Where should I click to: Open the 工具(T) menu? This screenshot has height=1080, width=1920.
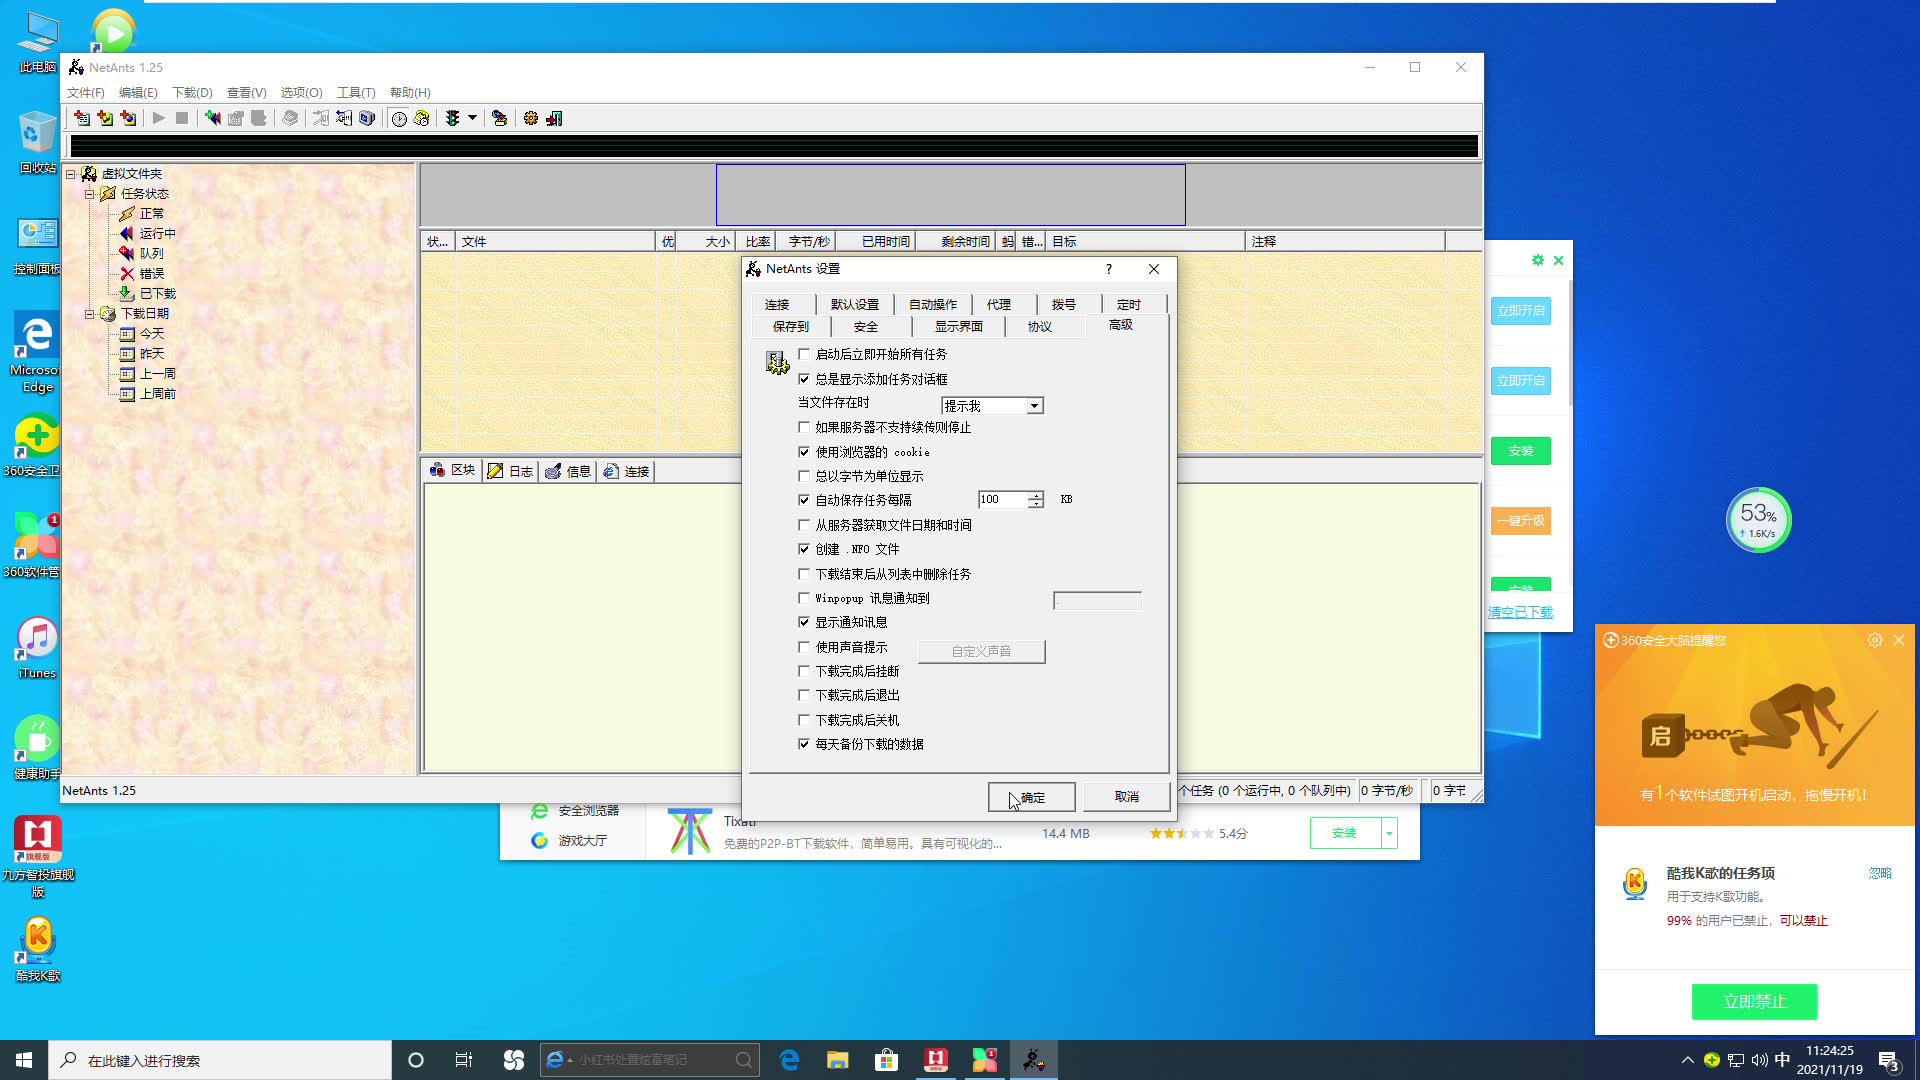point(356,92)
